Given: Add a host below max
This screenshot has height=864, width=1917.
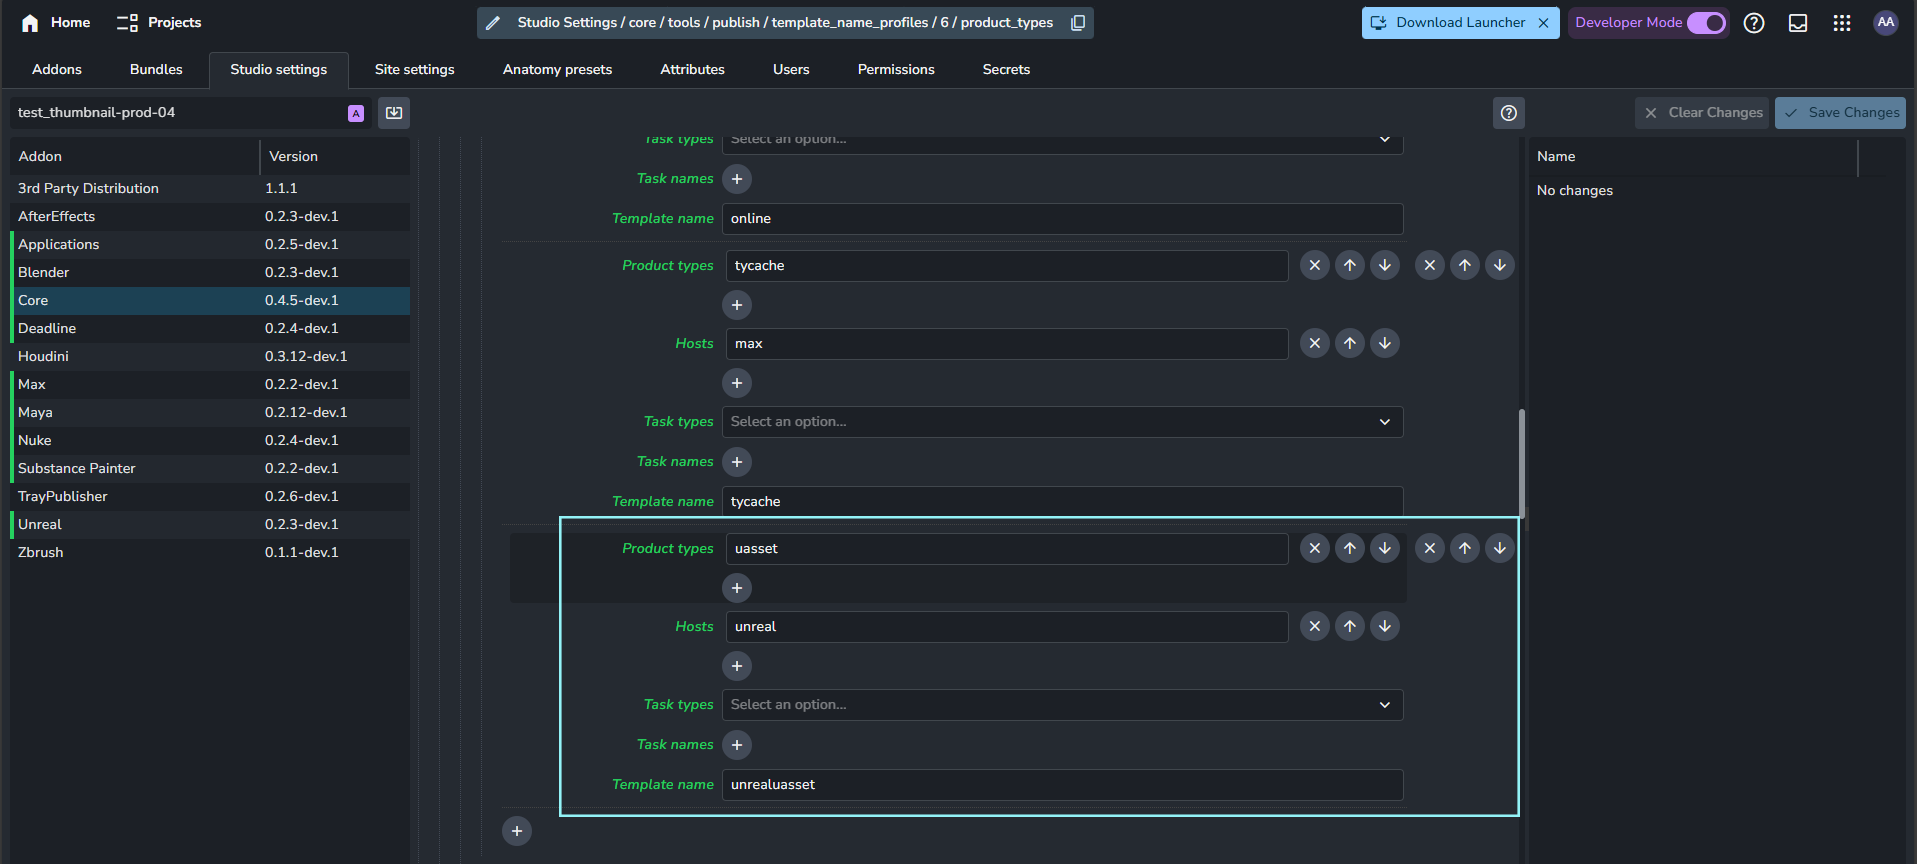Looking at the screenshot, I should coord(737,383).
